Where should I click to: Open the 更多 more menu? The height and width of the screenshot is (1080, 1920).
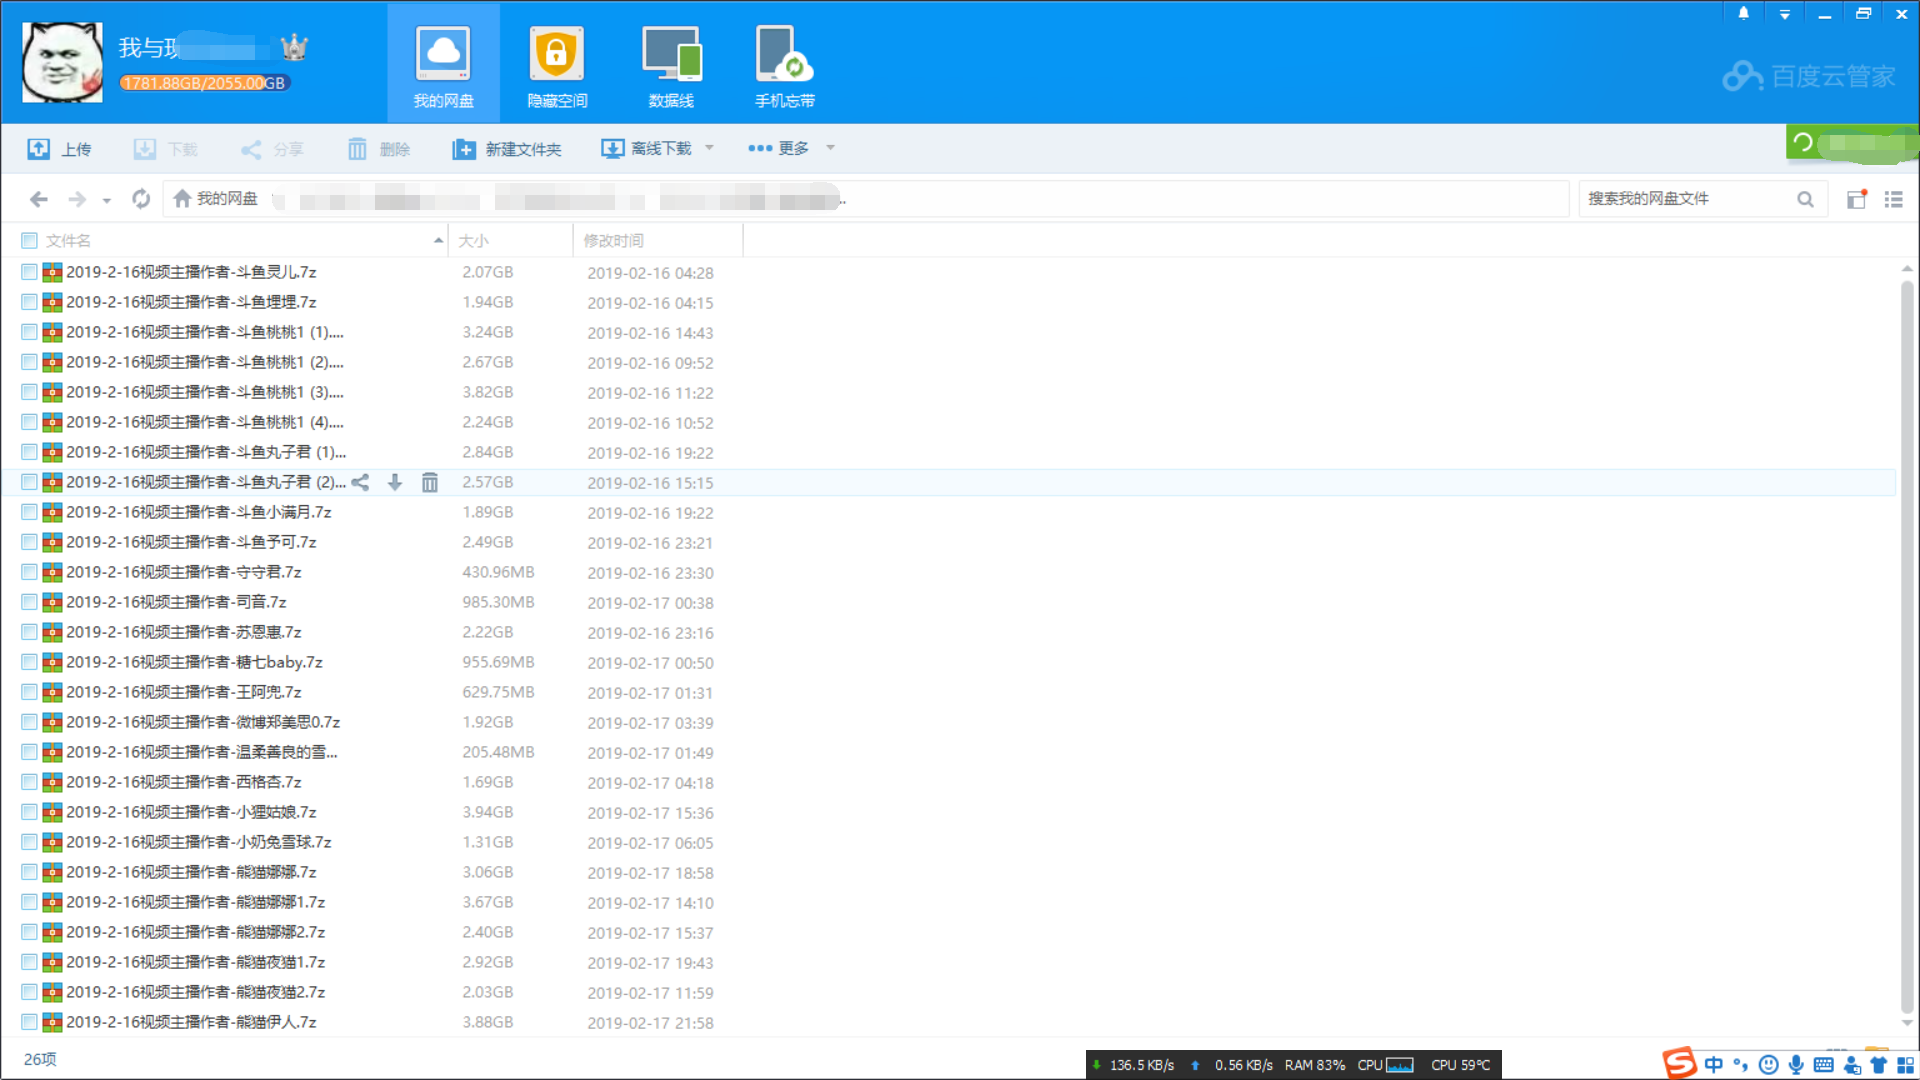pyautogui.click(x=778, y=148)
